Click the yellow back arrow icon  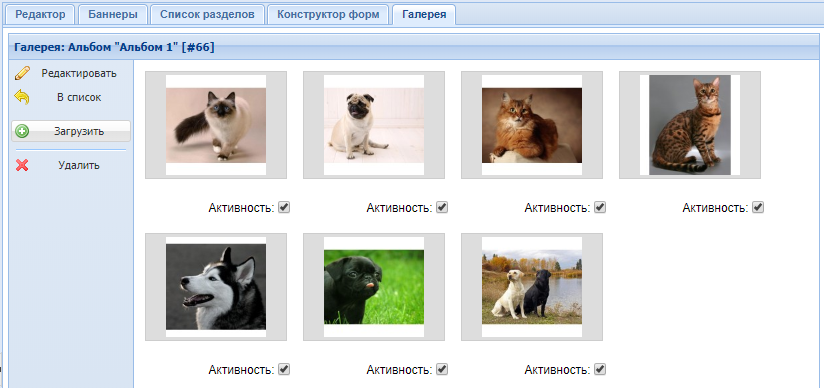[x=22, y=97]
